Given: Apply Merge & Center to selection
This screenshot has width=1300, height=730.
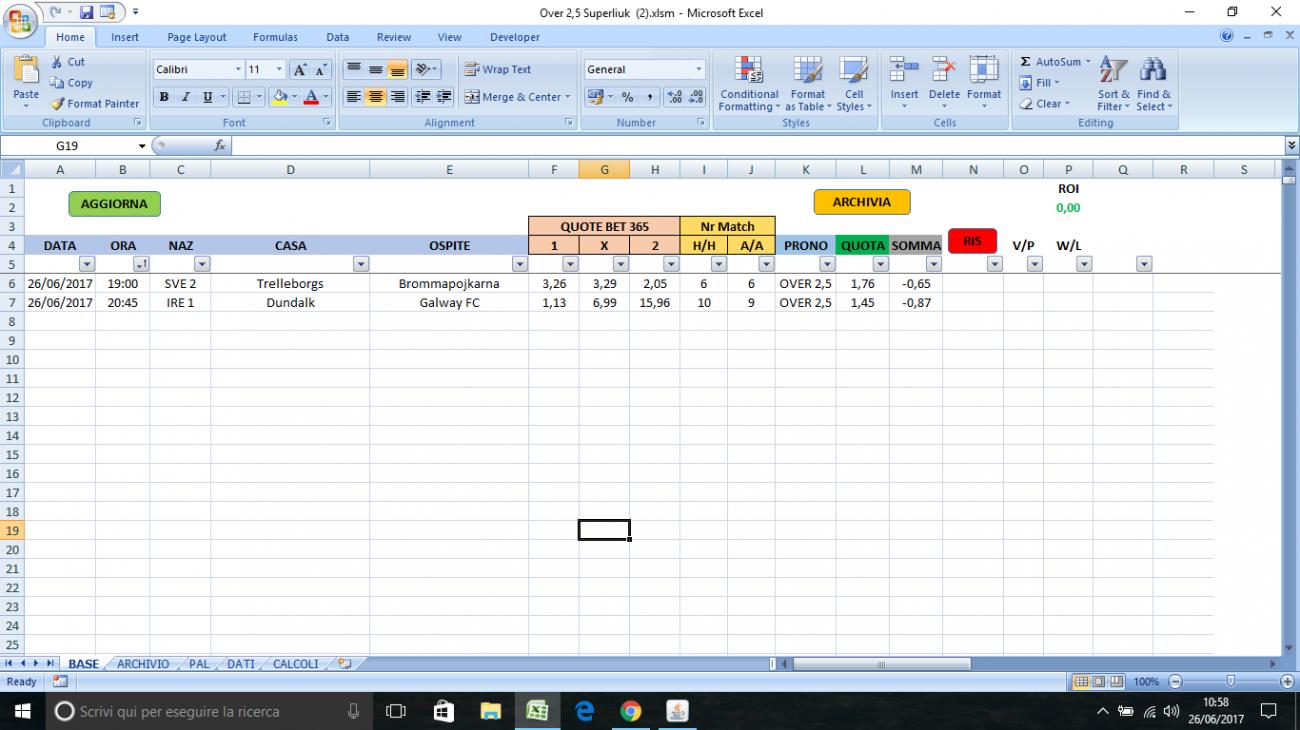Looking at the screenshot, I should (513, 97).
